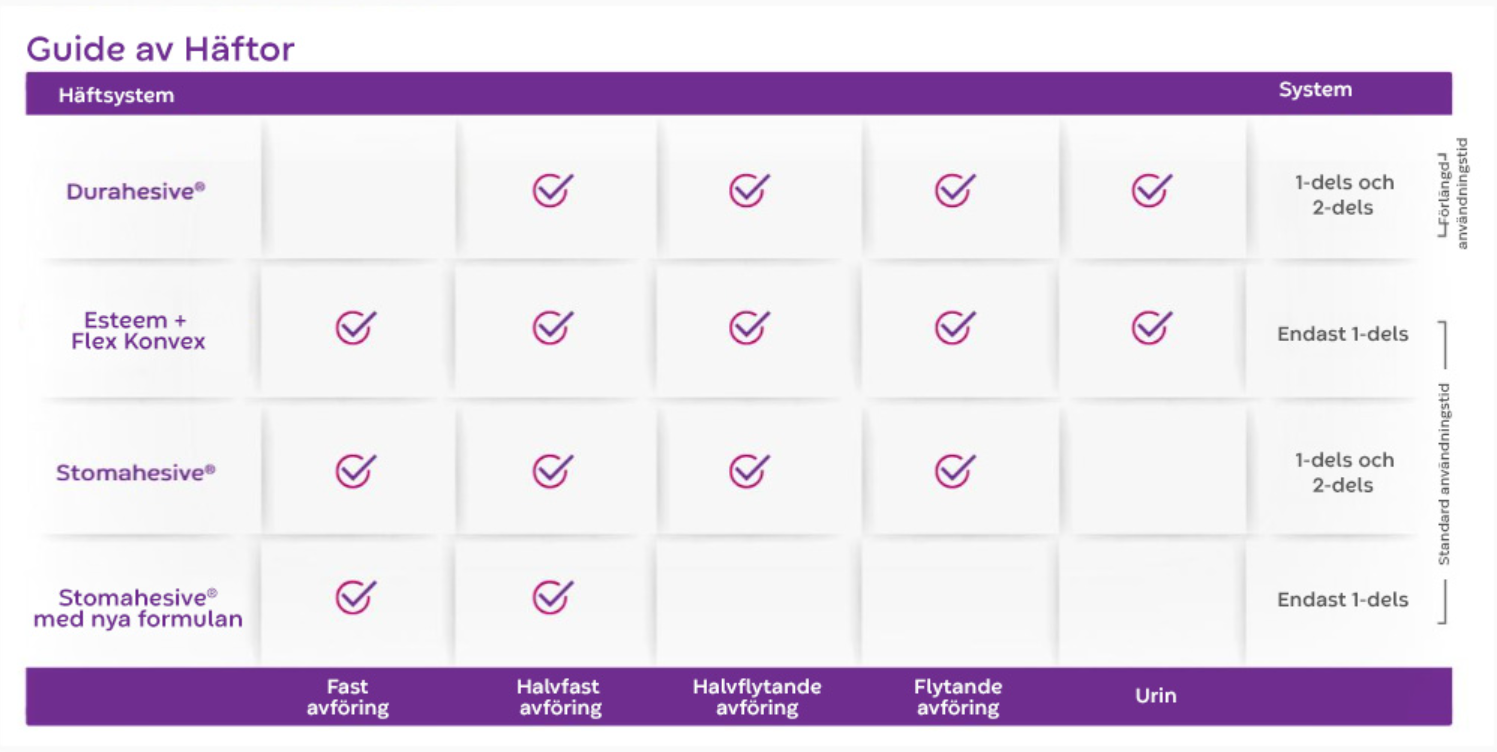Click Esteem + Flex Konvex Urin checkmark
The image size is (1497, 752).
pos(1151,327)
